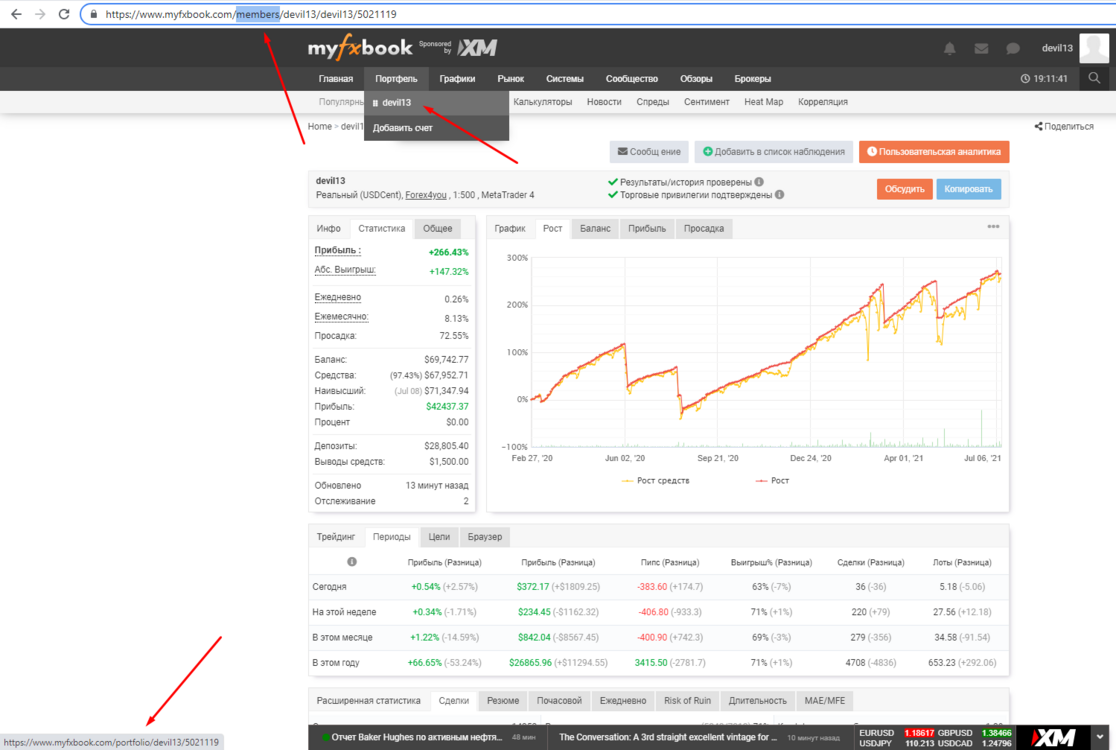Toggle Рост средств legend series
Screen dimensions: 1116x750
pyautogui.click(x=656, y=481)
